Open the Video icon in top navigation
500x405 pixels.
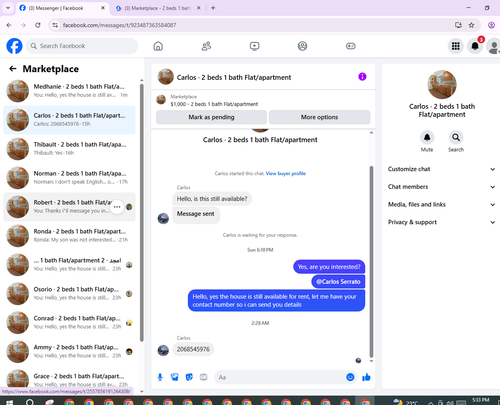254,46
